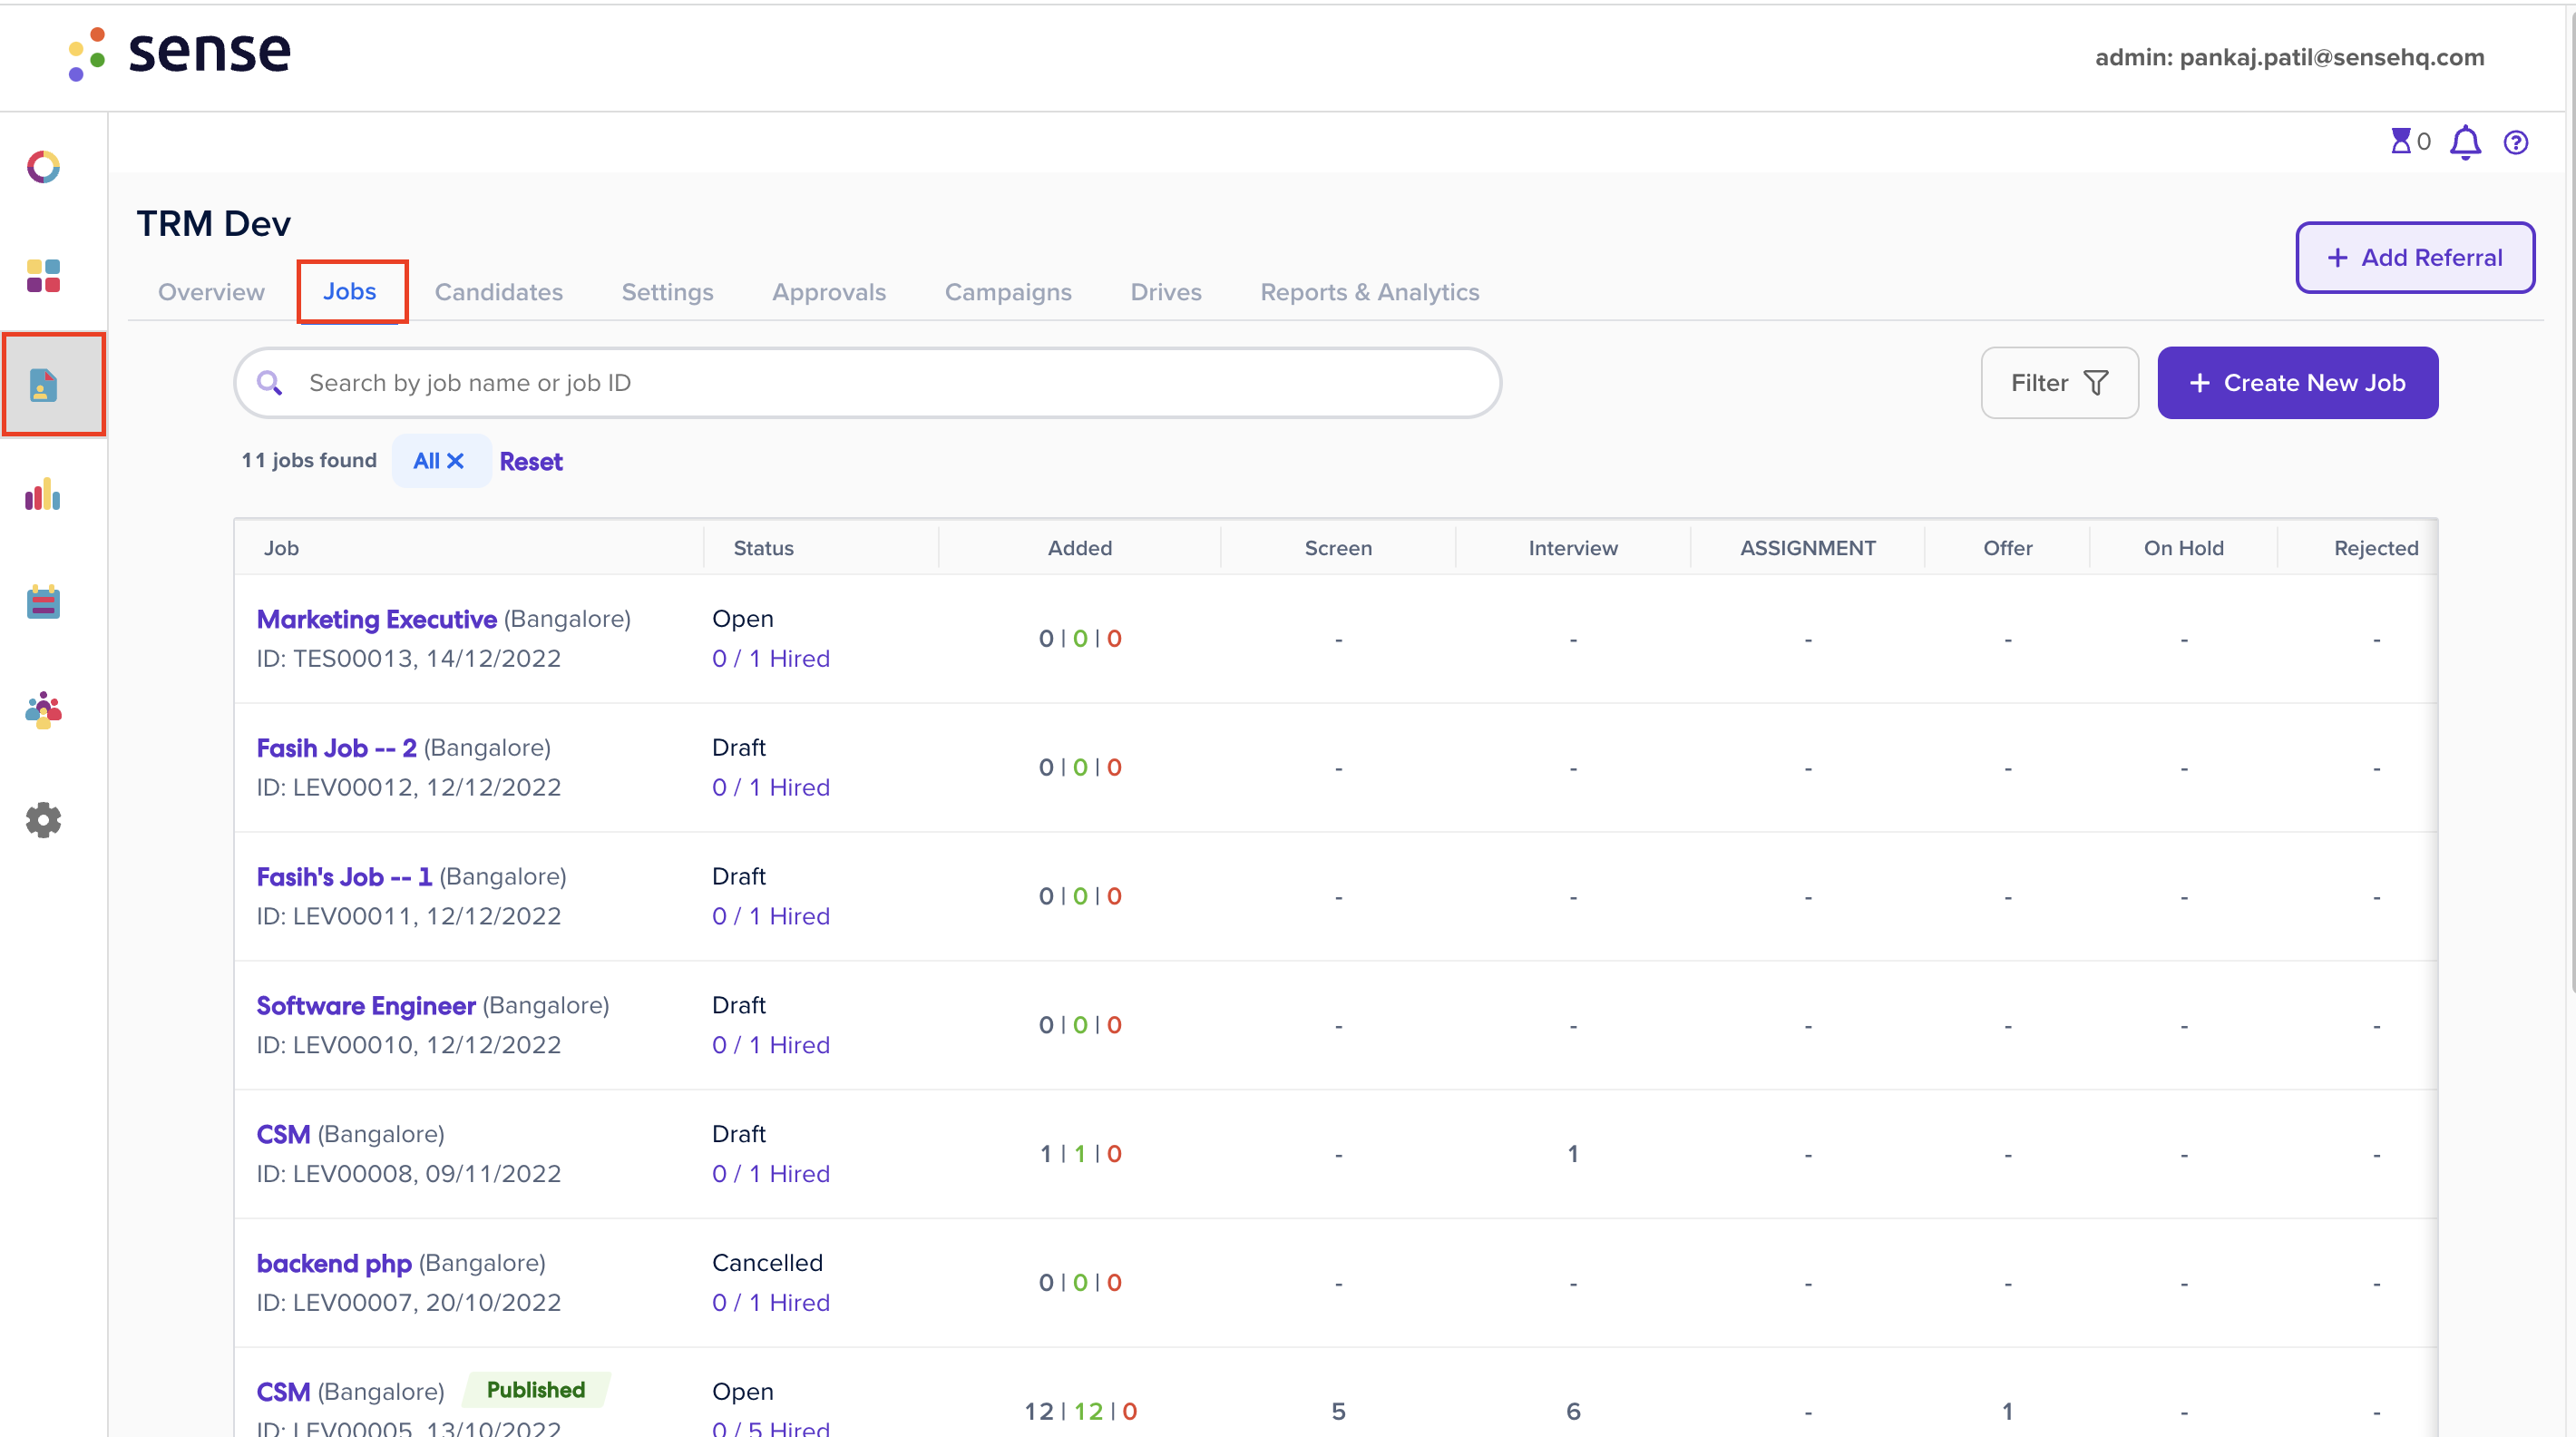Click the Status column header
The width and height of the screenshot is (2576, 1437).
(763, 548)
